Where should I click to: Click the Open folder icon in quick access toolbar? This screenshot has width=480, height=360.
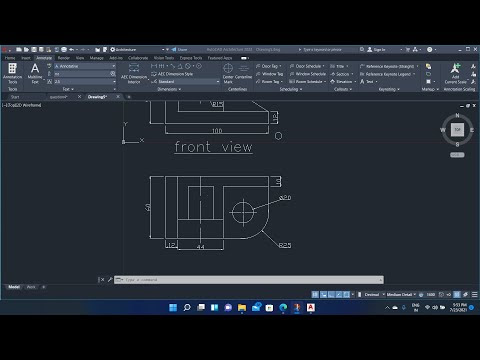(26, 49)
